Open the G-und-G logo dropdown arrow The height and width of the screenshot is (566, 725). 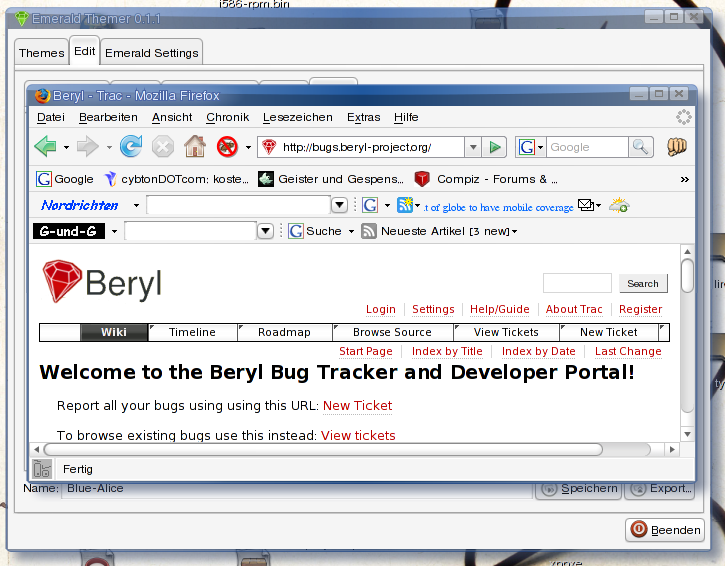pos(114,231)
